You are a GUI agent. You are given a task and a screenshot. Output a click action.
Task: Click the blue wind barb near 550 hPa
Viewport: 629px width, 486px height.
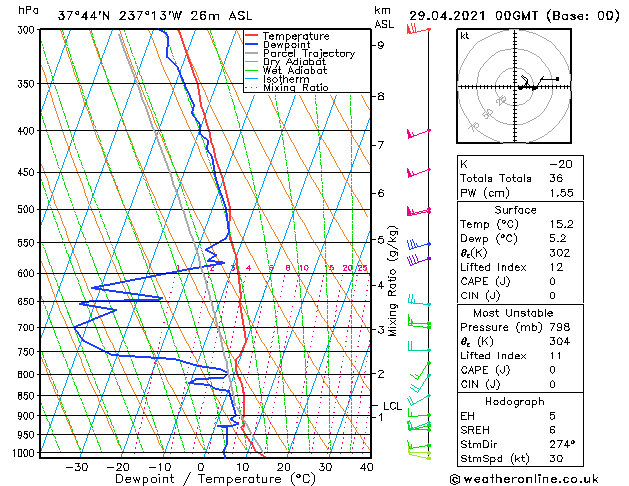tap(418, 244)
